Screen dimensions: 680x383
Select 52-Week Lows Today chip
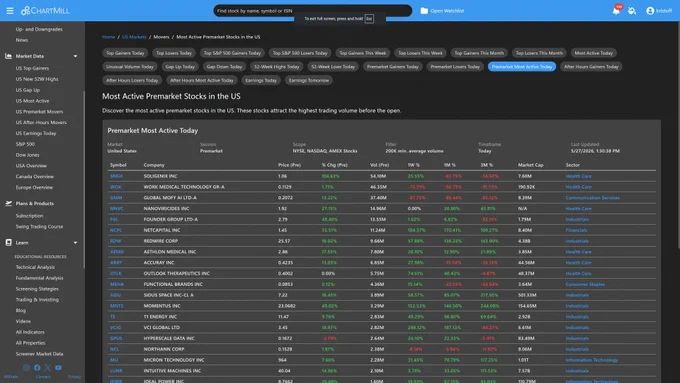coord(333,66)
